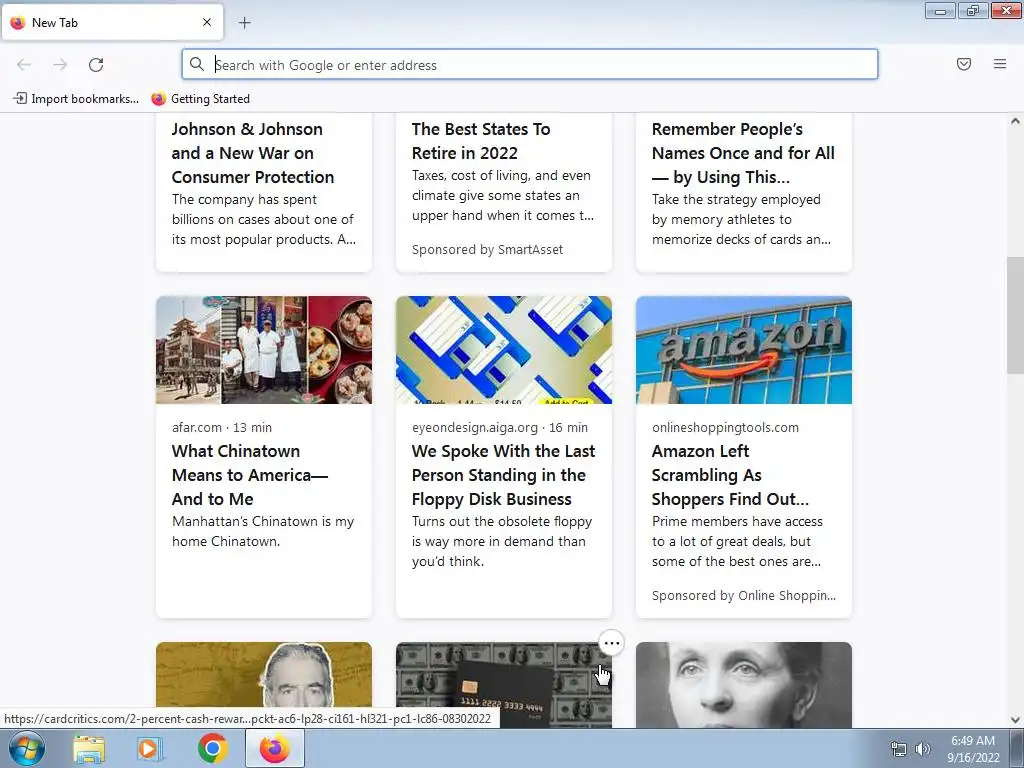Click 'Sponsored by Online Shoppin...' text
Screen dimensions: 1024x768
click(743, 596)
